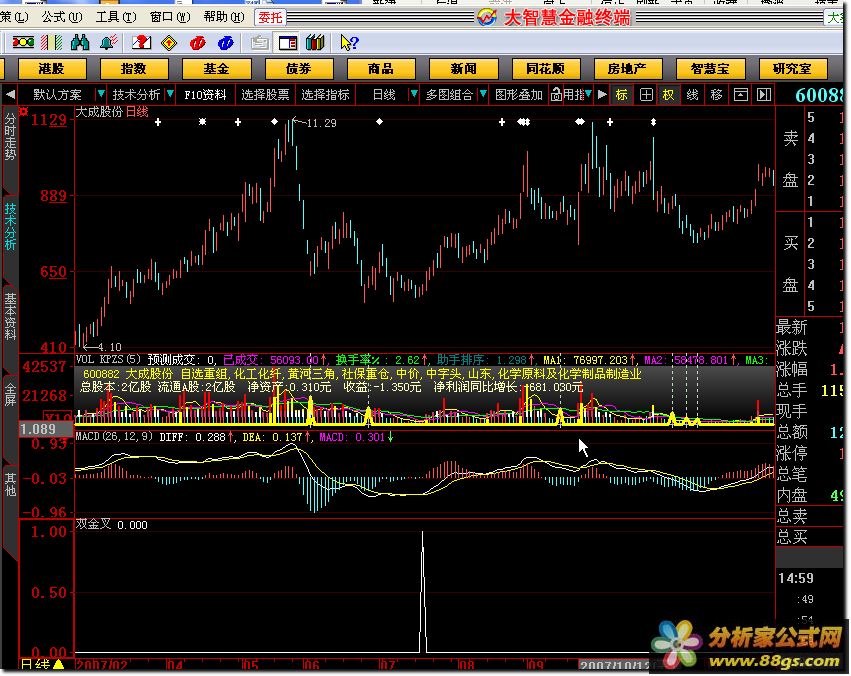Click the VOL KPZS(5) indicator label
This screenshot has width=851, height=676.
click(108, 359)
